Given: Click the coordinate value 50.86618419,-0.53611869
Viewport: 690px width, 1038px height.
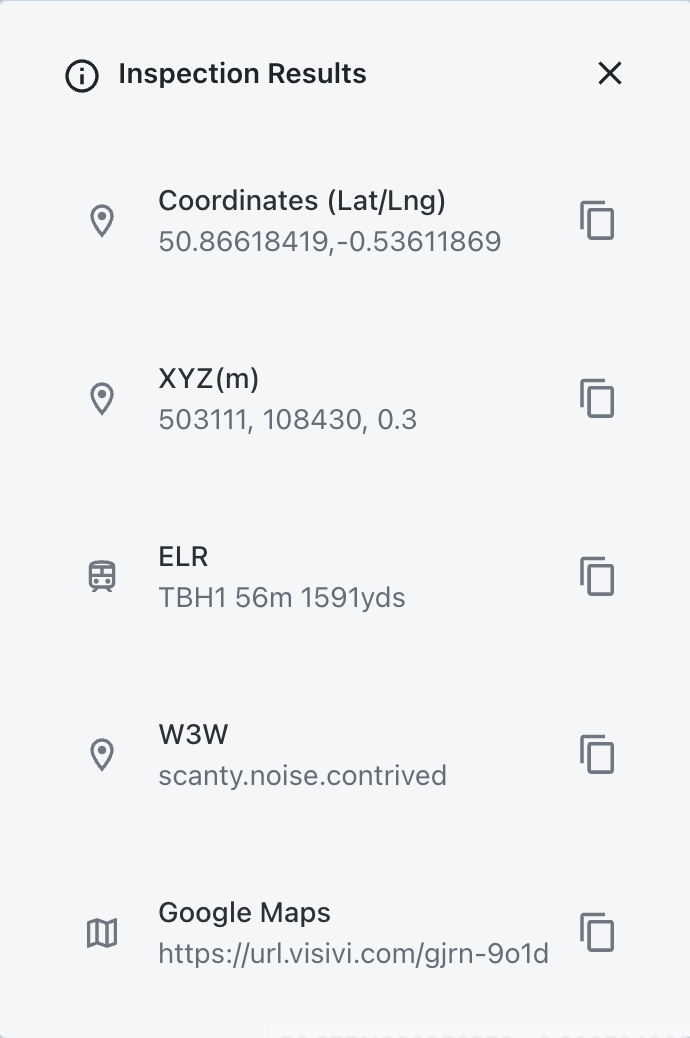Looking at the screenshot, I should pyautogui.click(x=329, y=242).
